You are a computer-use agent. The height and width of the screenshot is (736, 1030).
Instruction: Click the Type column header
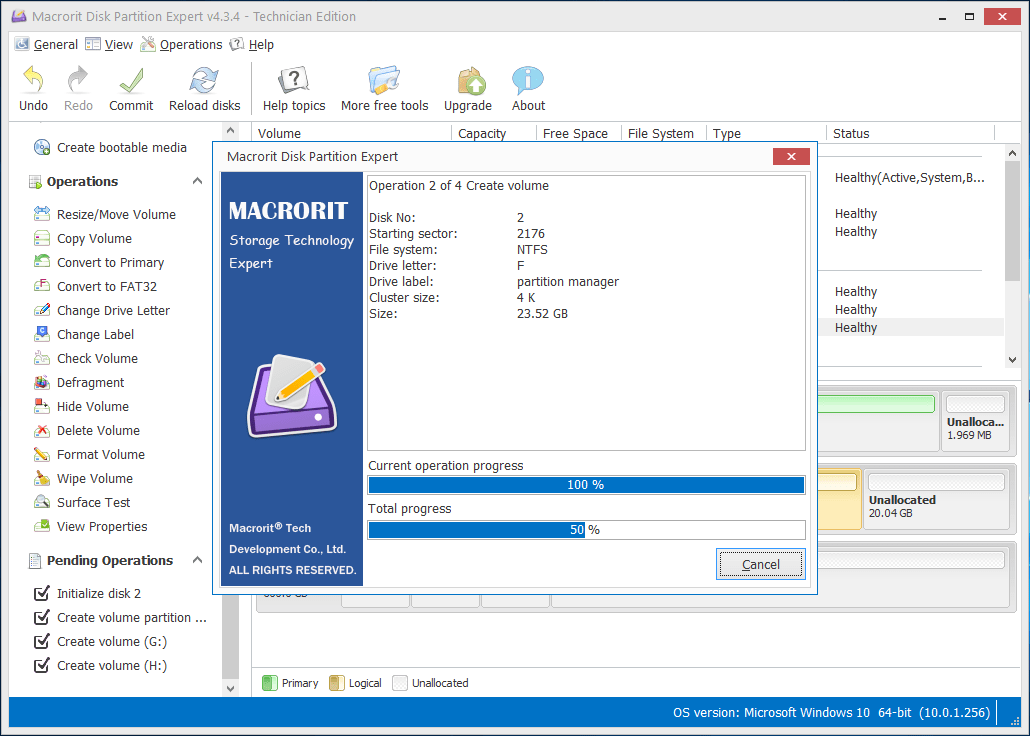point(766,133)
